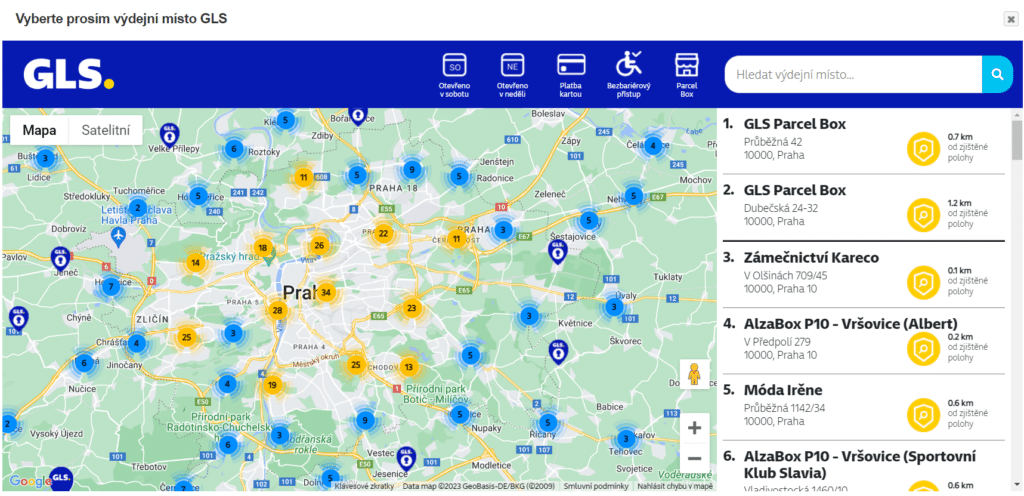Open the cluster marker labeled 19
Image resolution: width=1024 pixels, height=496 pixels.
pos(272,384)
